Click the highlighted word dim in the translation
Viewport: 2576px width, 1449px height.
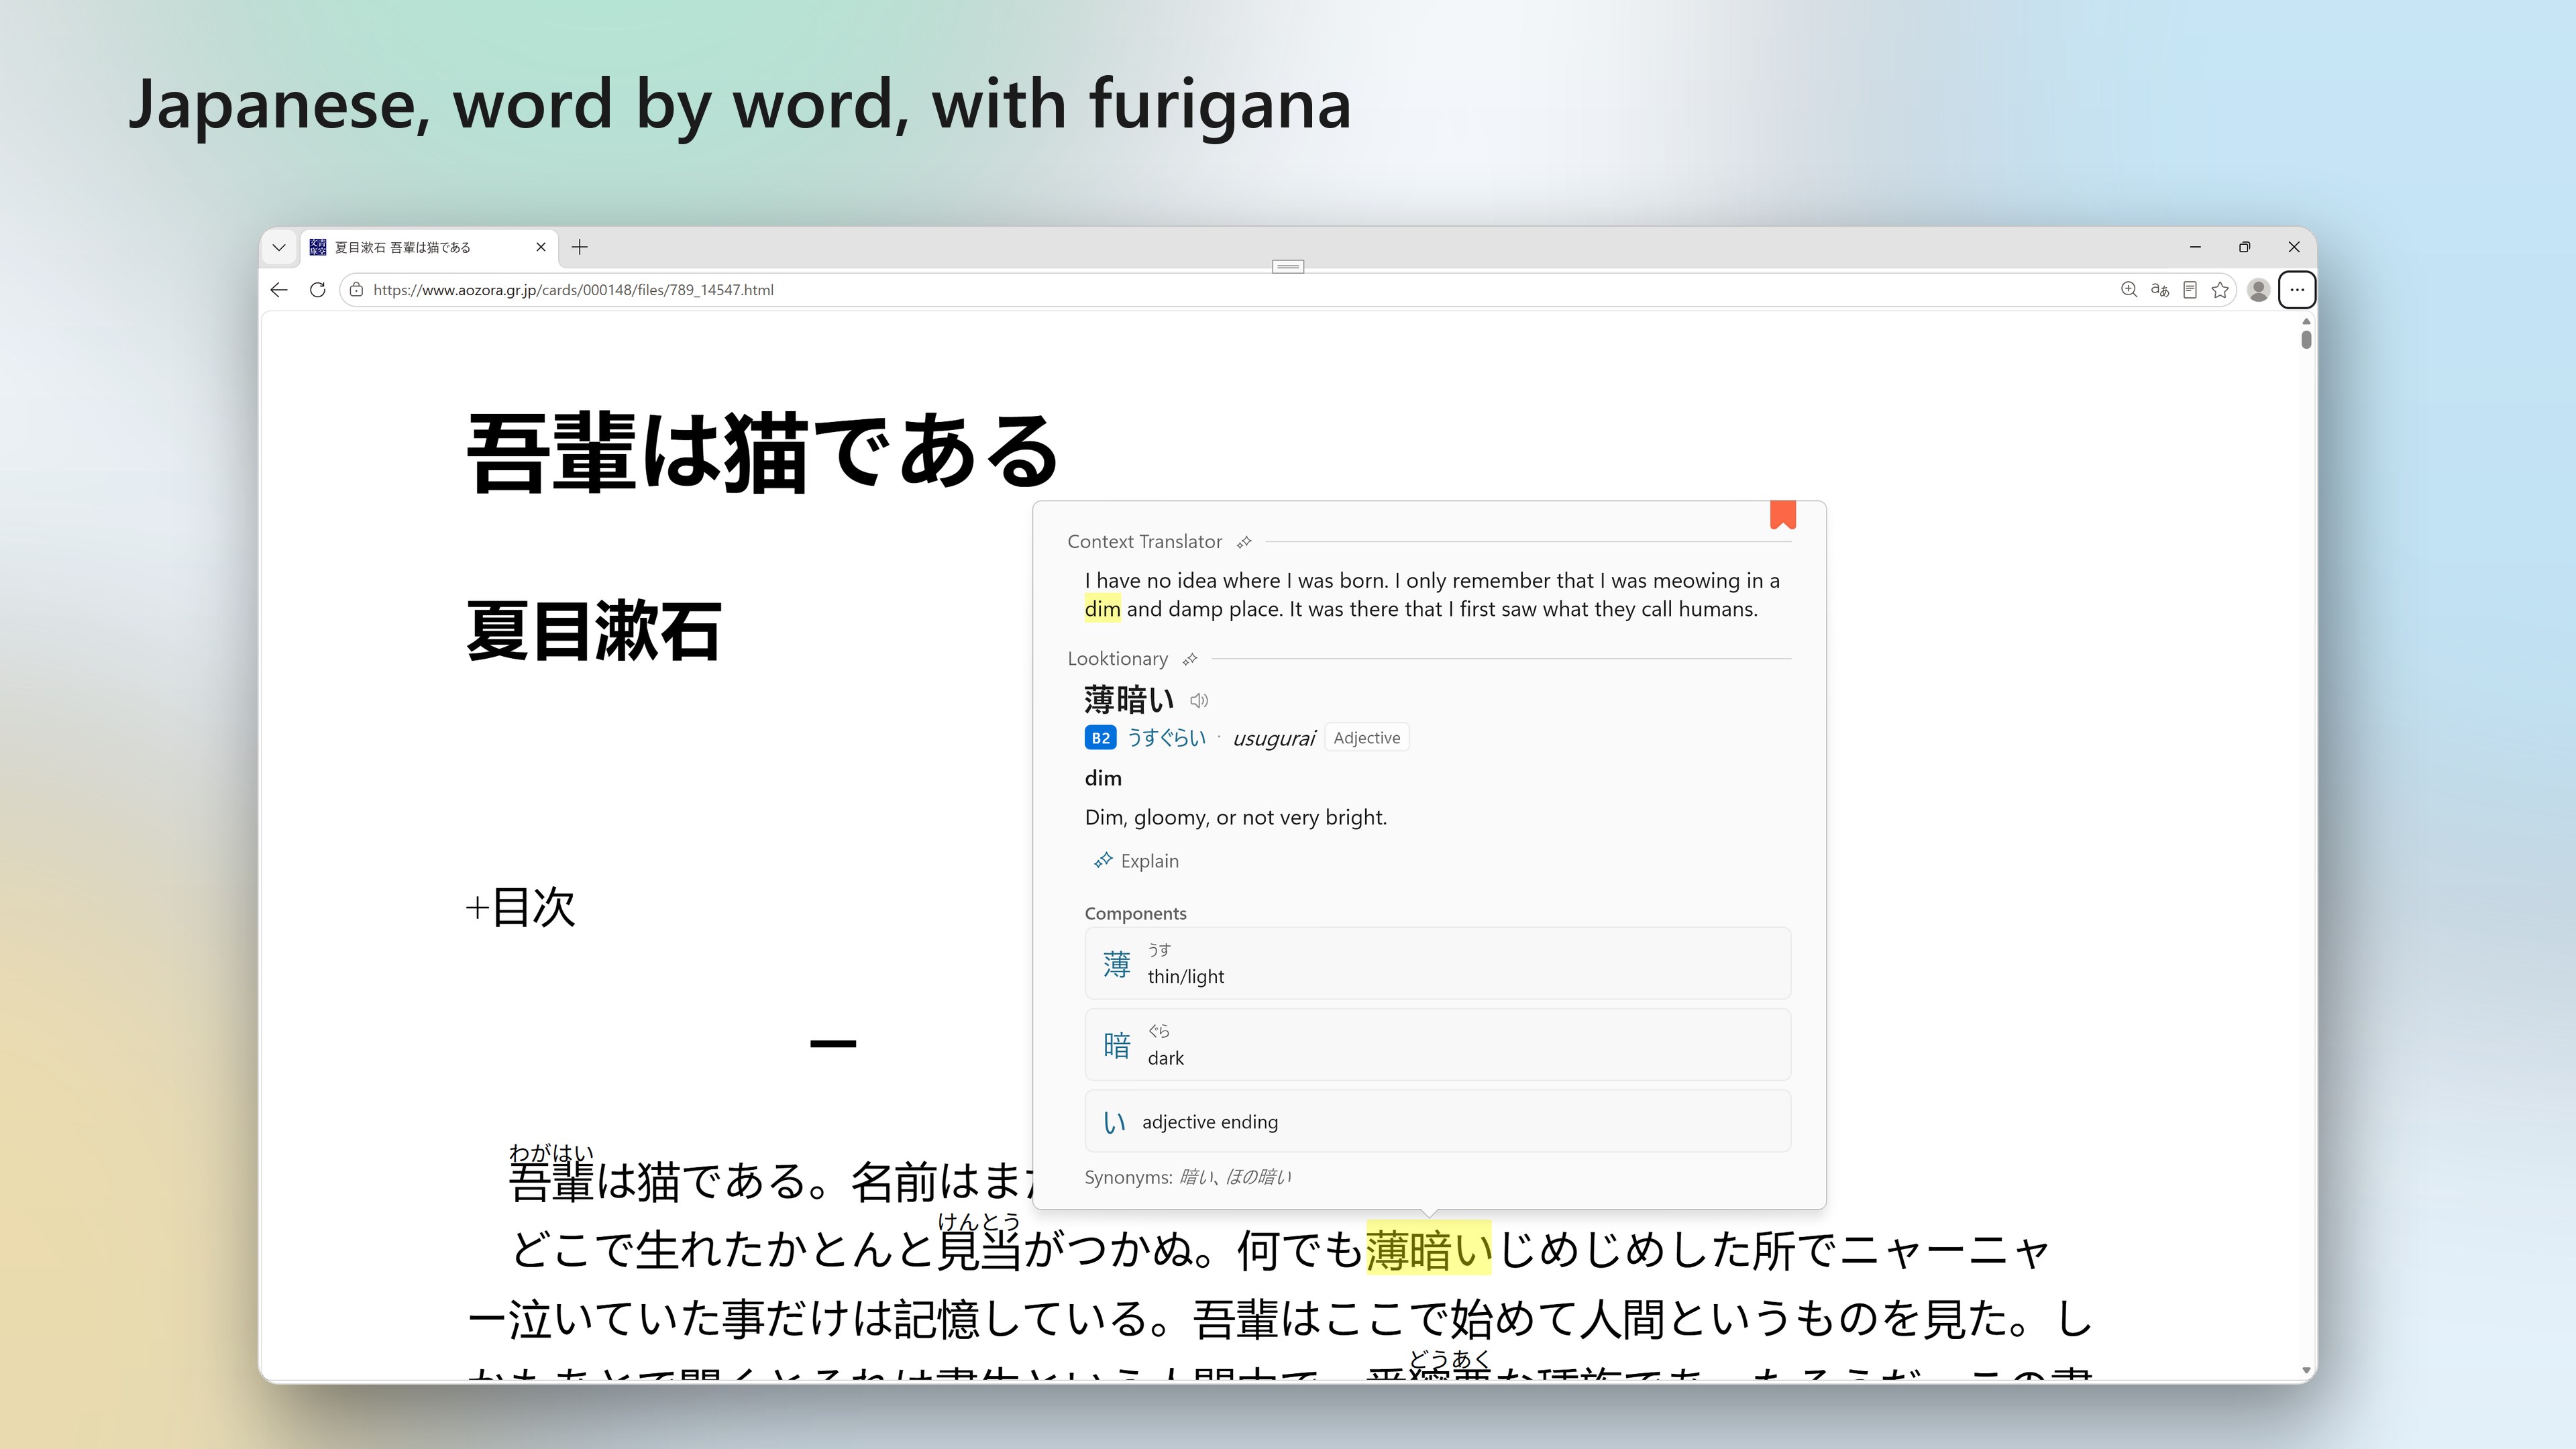click(1102, 609)
